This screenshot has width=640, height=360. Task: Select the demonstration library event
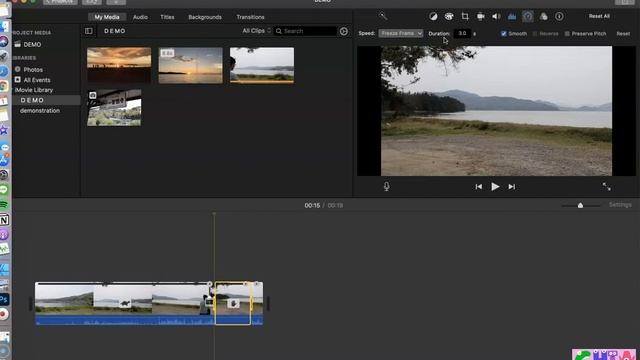[x=40, y=111]
